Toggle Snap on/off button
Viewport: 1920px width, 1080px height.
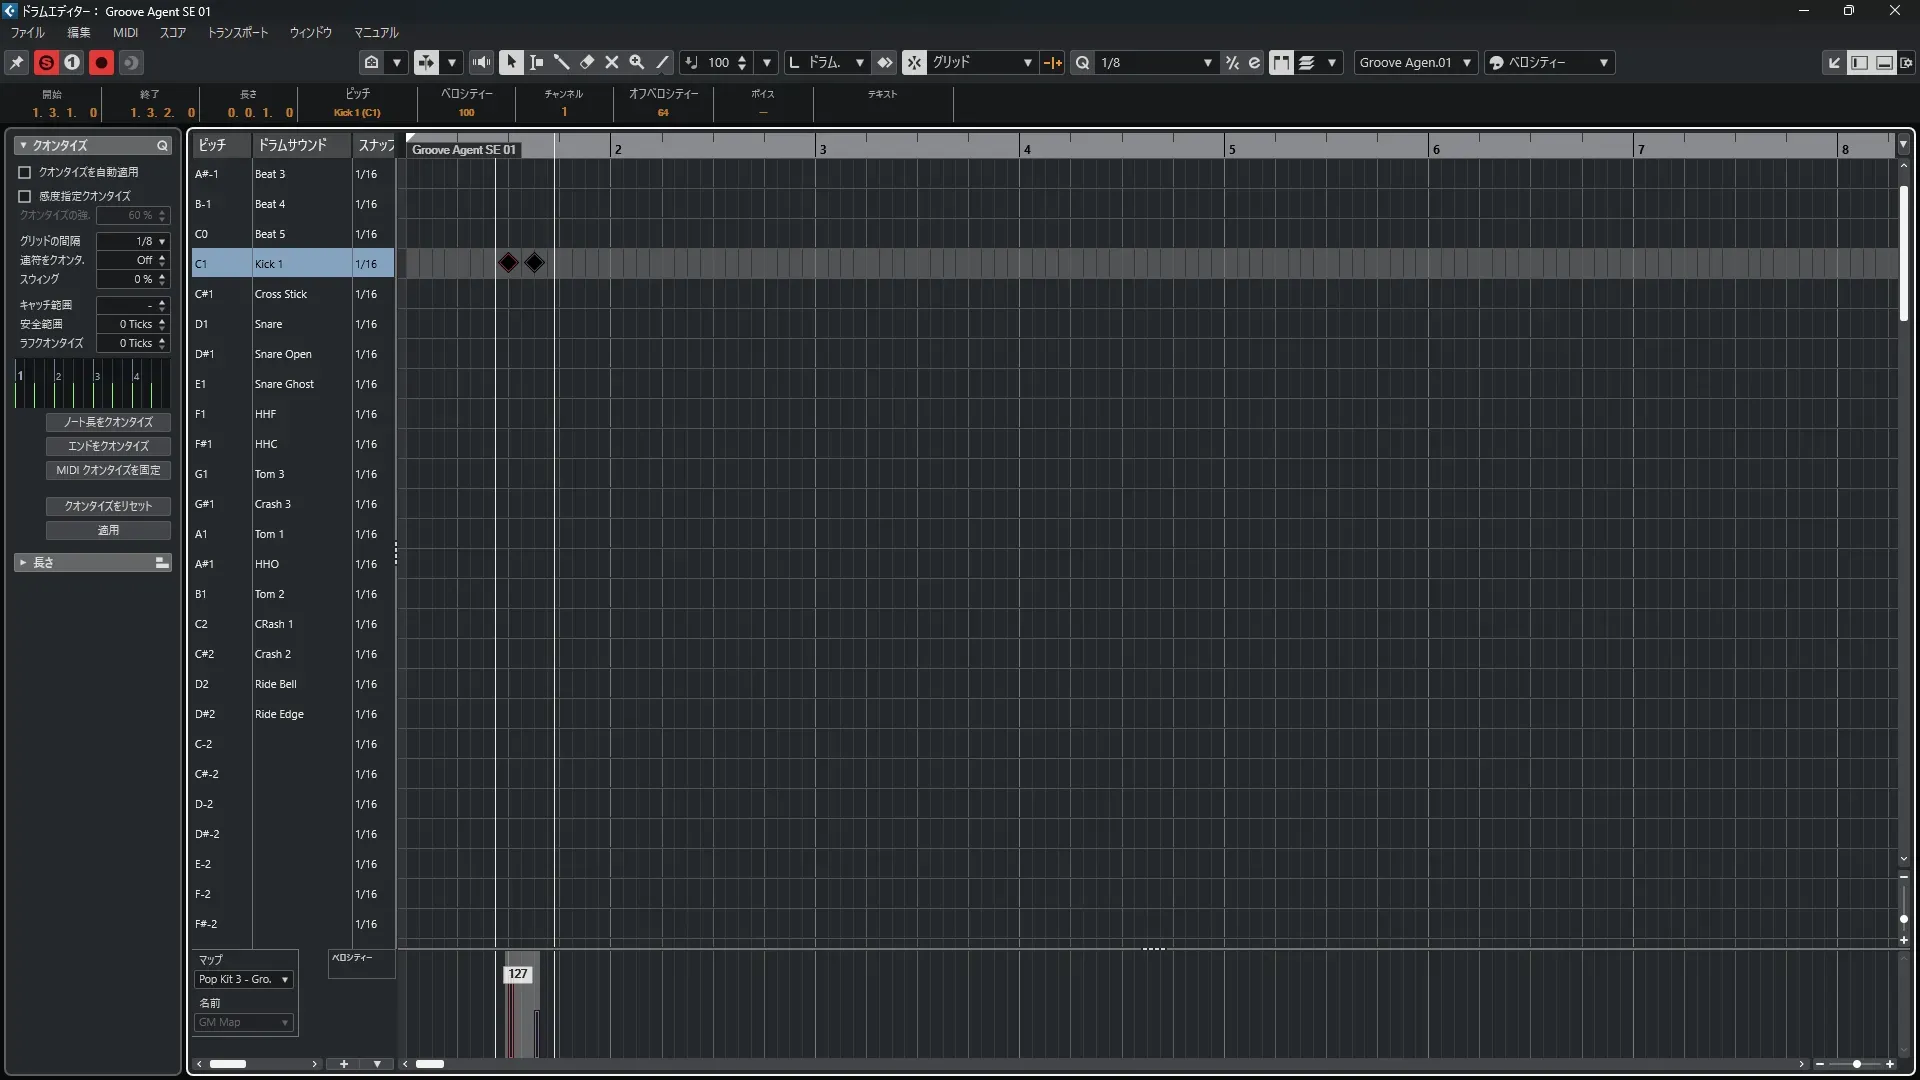pos(914,62)
